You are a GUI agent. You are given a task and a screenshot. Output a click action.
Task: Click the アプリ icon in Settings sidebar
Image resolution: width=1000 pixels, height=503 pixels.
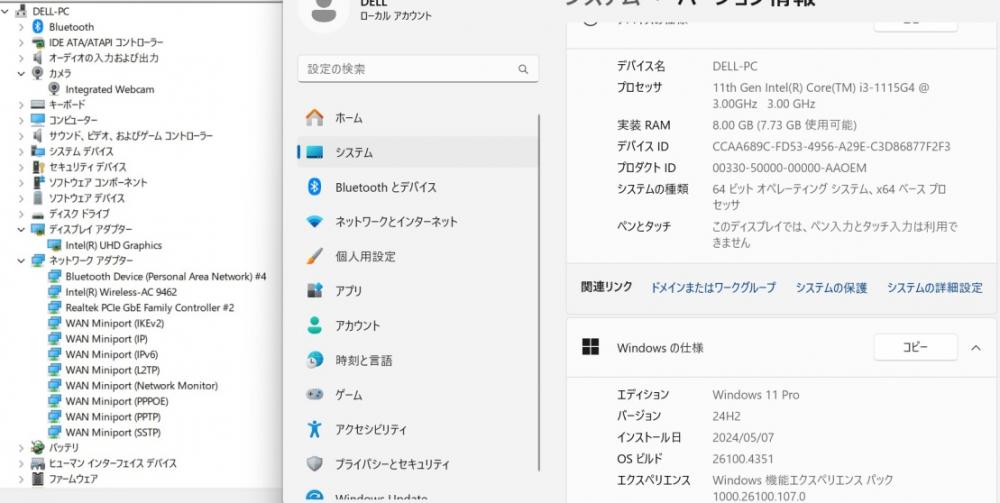click(314, 291)
